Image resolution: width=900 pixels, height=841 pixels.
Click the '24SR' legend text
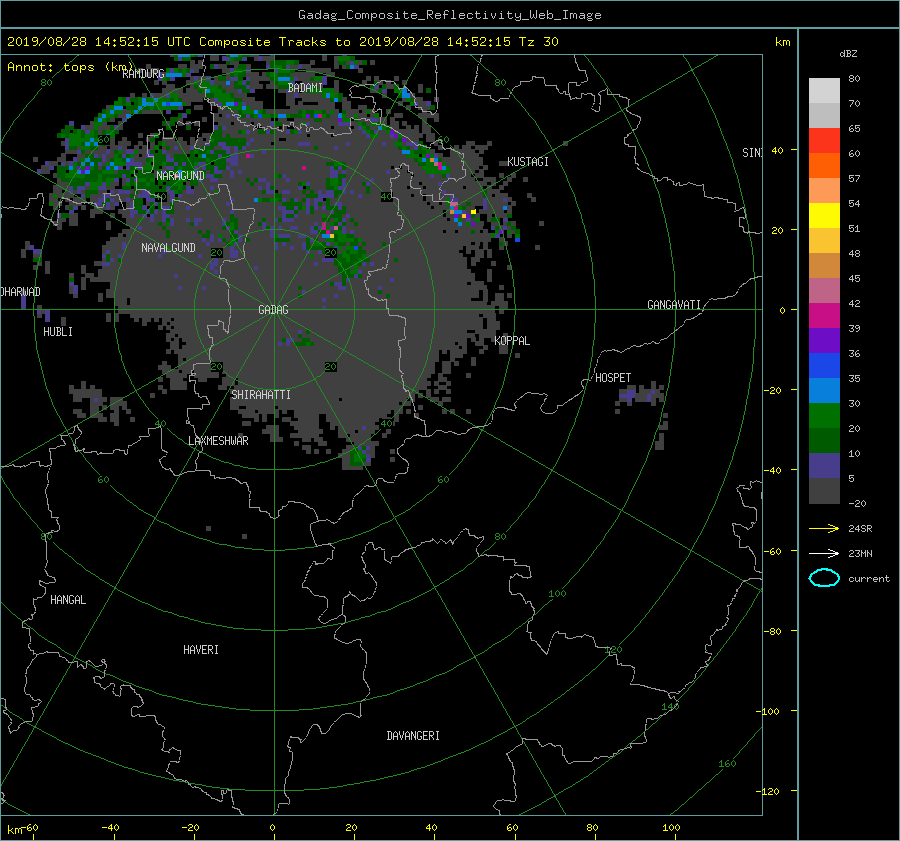click(x=860, y=528)
